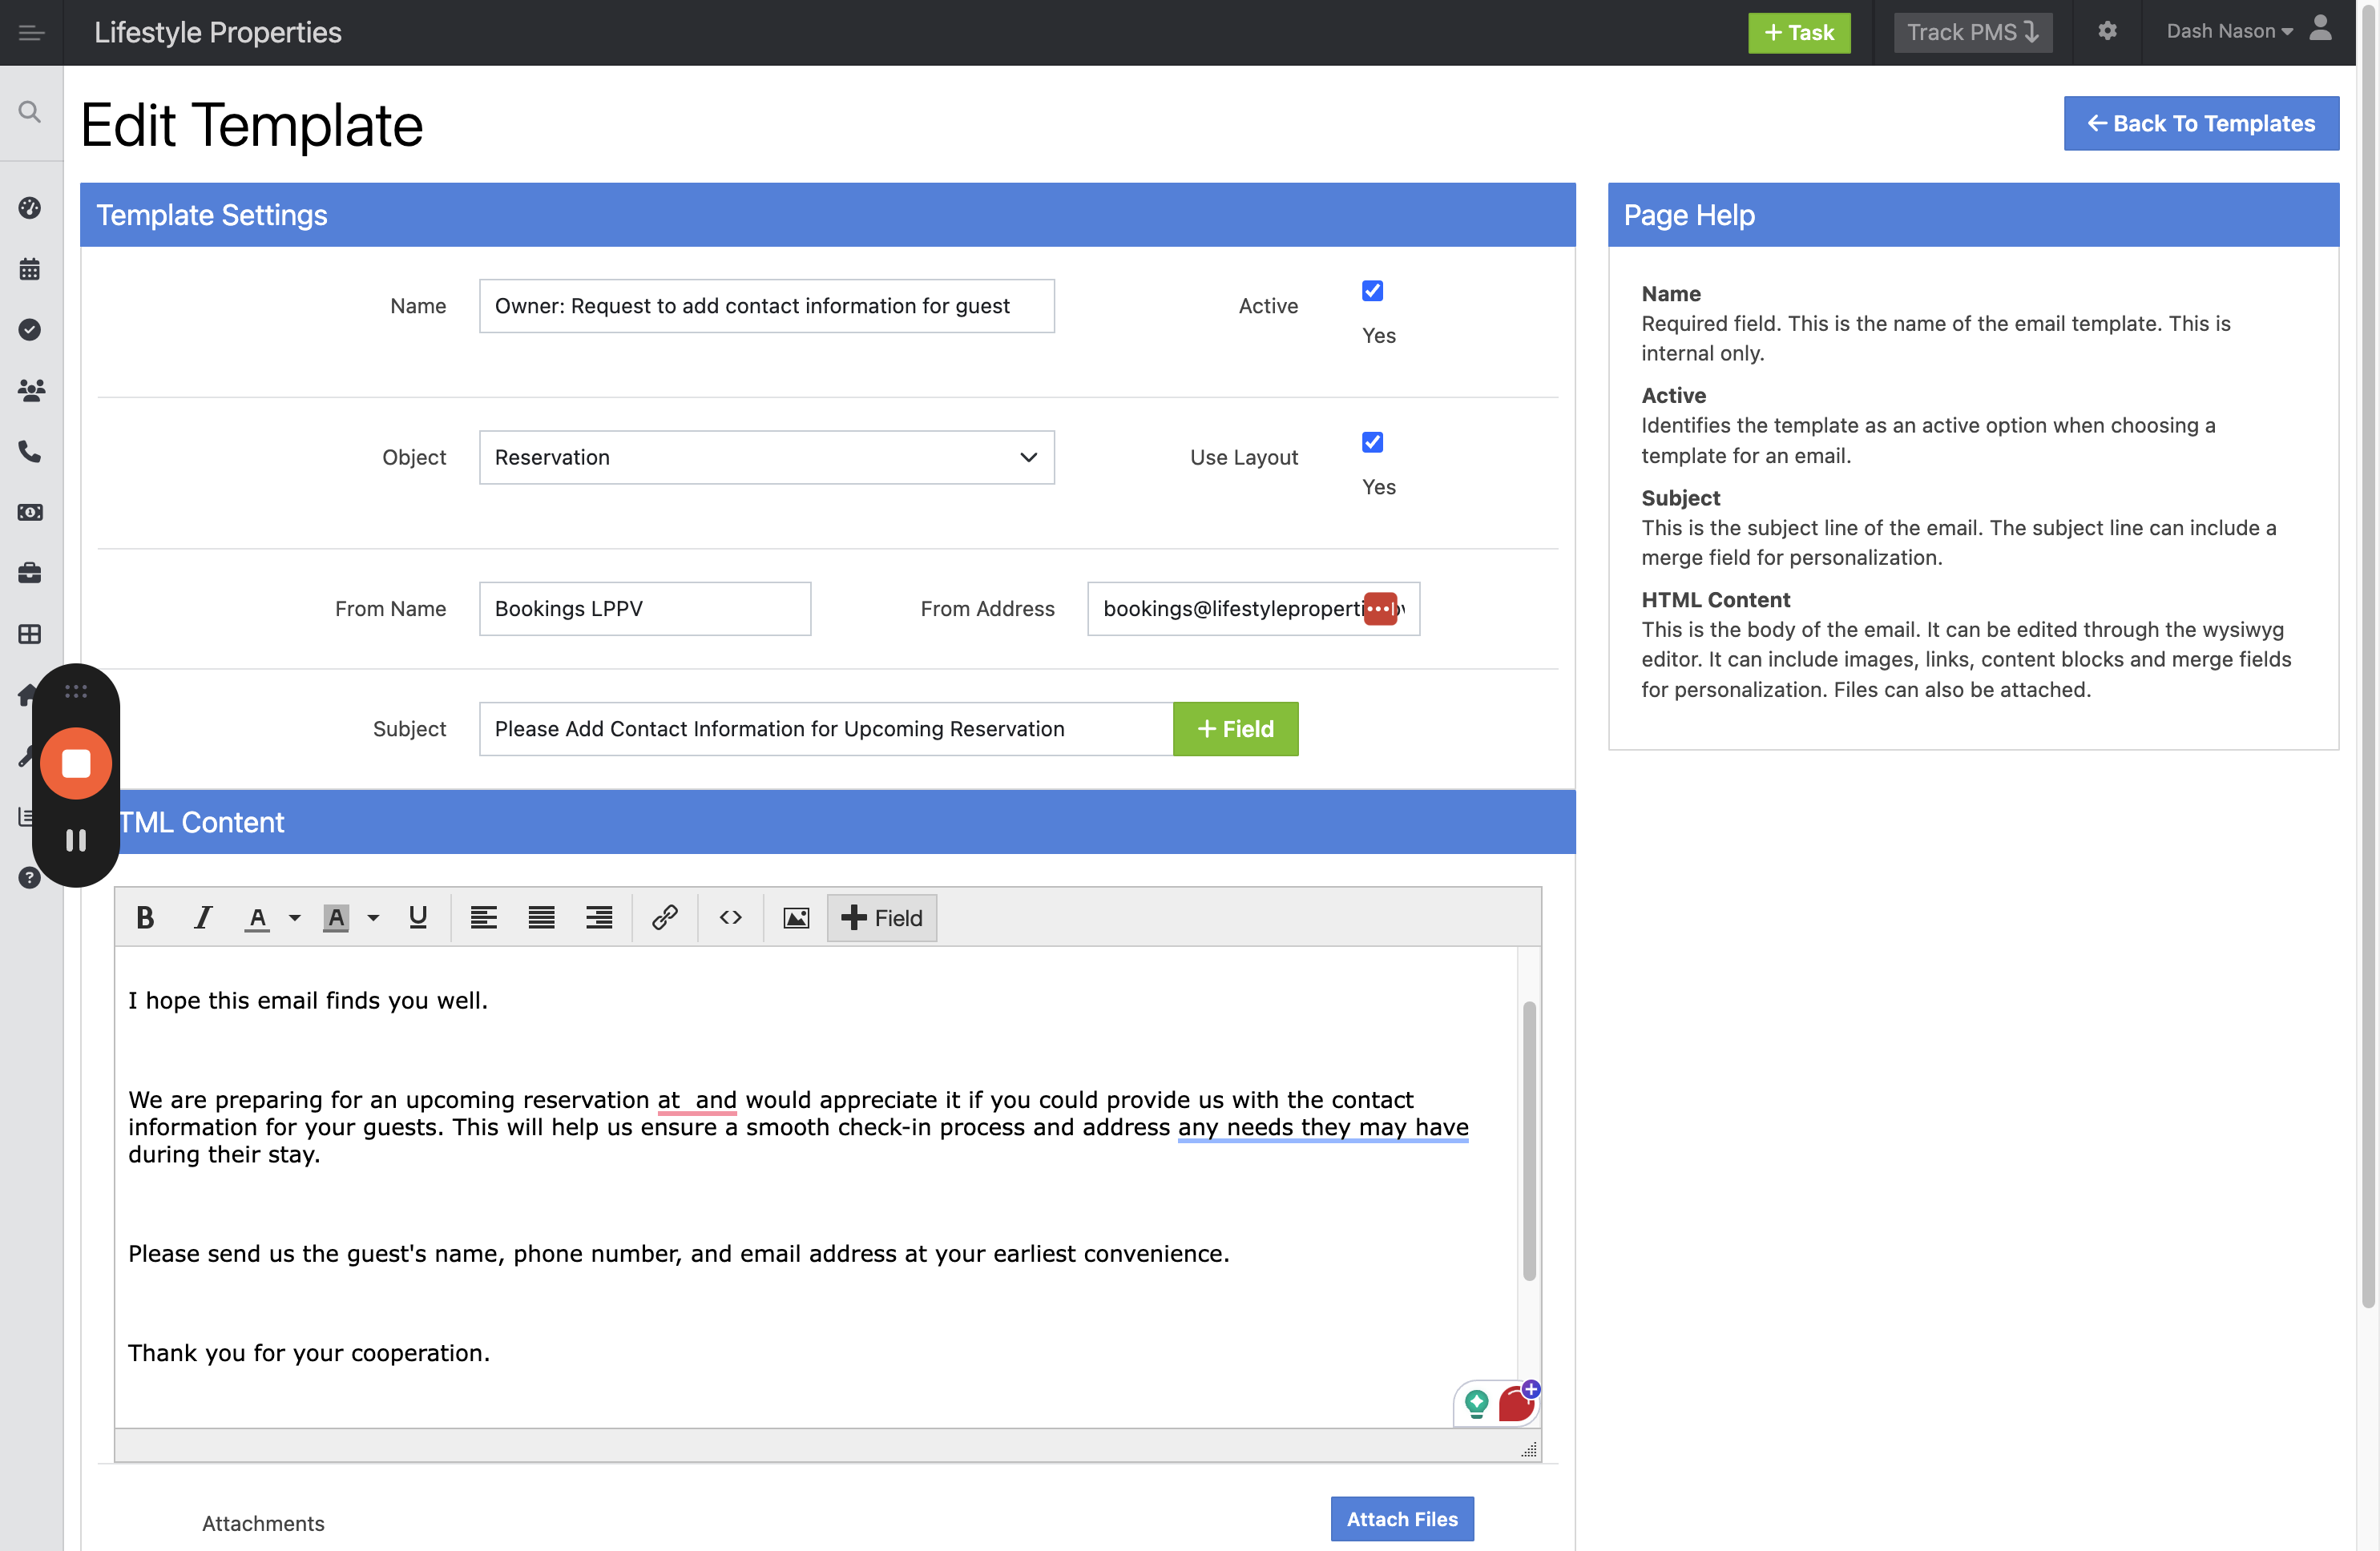The width and height of the screenshot is (2380, 1551).
Task: Click the red badge in From Address field
Action: 1380,609
